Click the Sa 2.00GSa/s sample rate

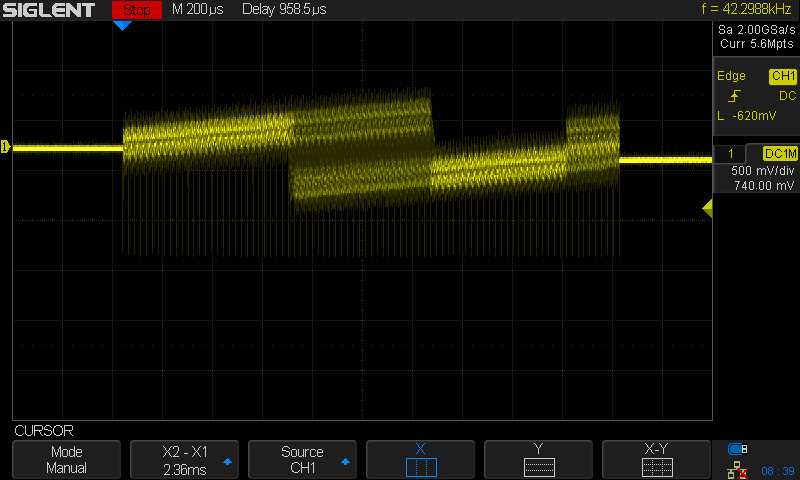click(756, 30)
